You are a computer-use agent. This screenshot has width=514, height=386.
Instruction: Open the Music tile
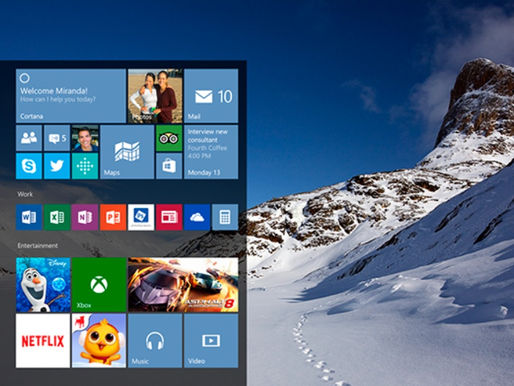(155, 341)
